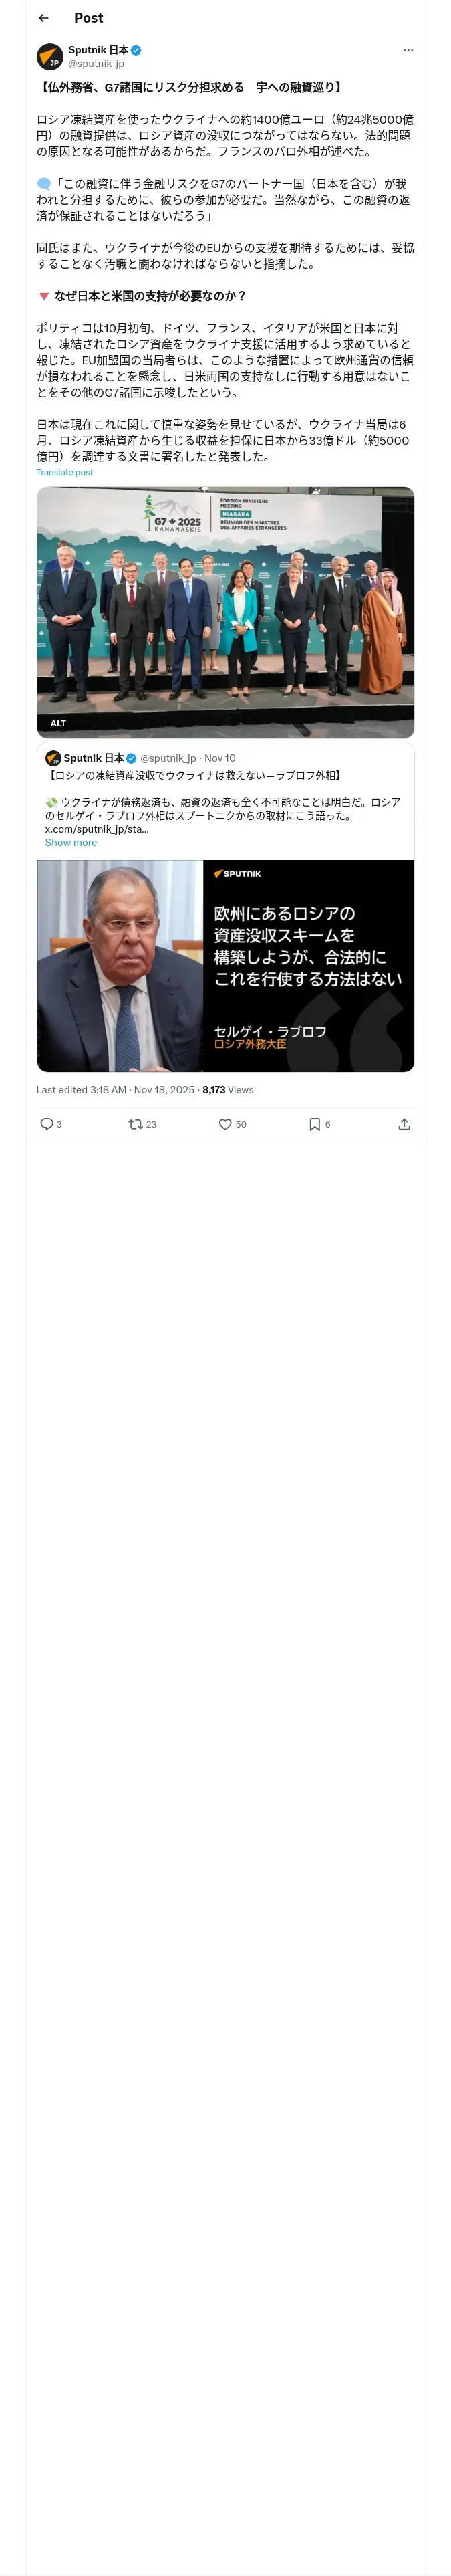Bookmark the post with the bookmark icon
This screenshot has width=451, height=2576.
[314, 1124]
